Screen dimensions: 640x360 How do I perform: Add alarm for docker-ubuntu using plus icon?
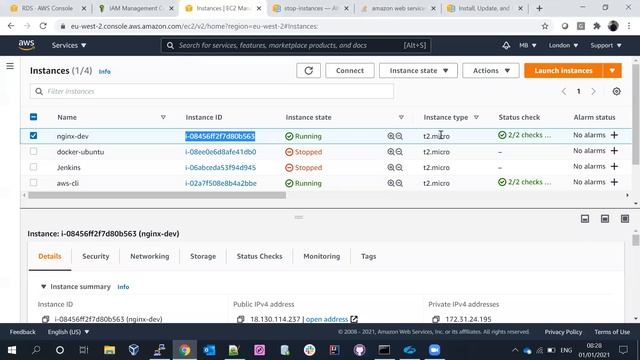pos(614,151)
